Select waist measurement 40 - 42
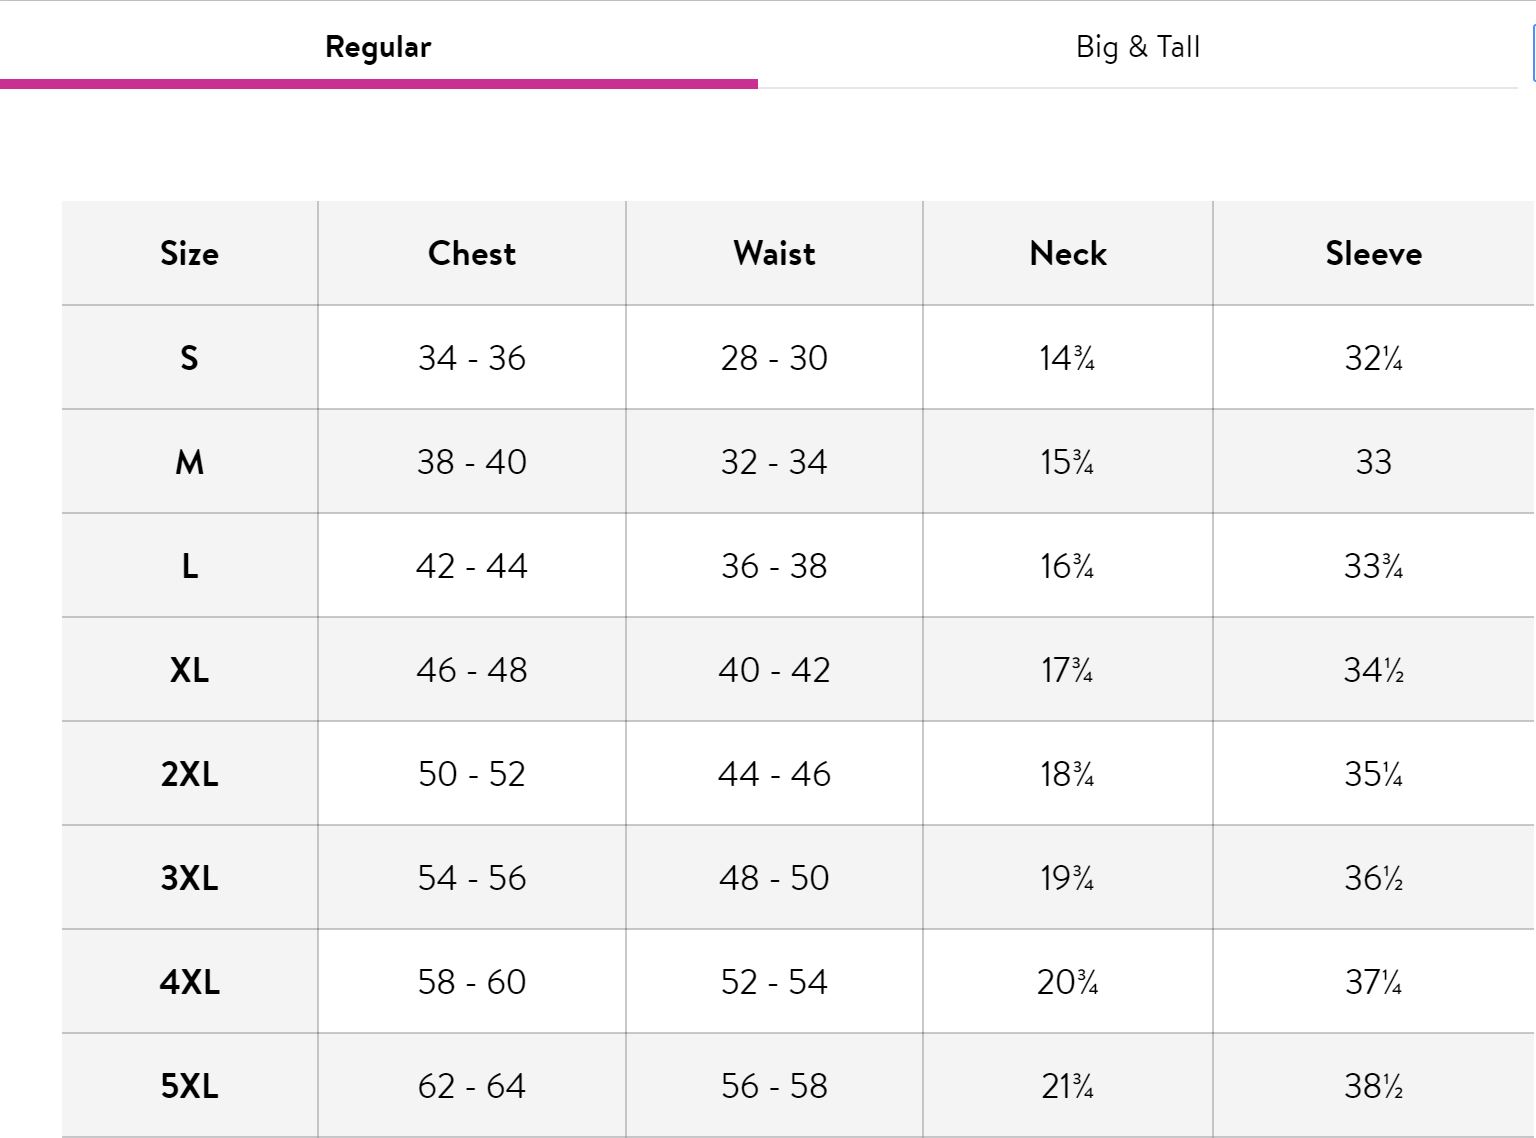Screen dimensions: 1536x1138 pyautogui.click(x=774, y=670)
